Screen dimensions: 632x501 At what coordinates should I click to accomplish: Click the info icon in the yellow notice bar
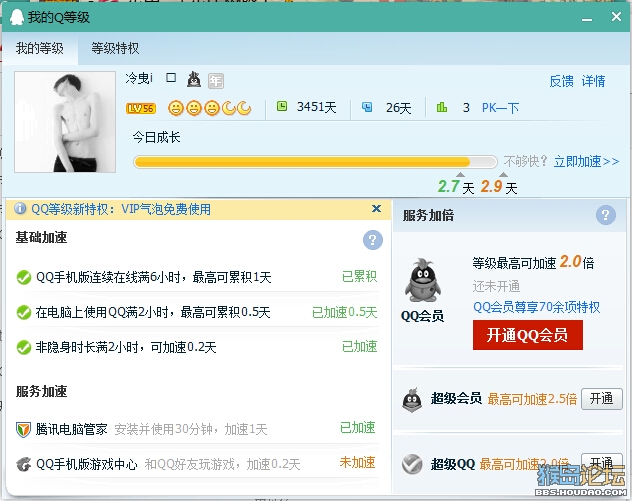point(20,209)
